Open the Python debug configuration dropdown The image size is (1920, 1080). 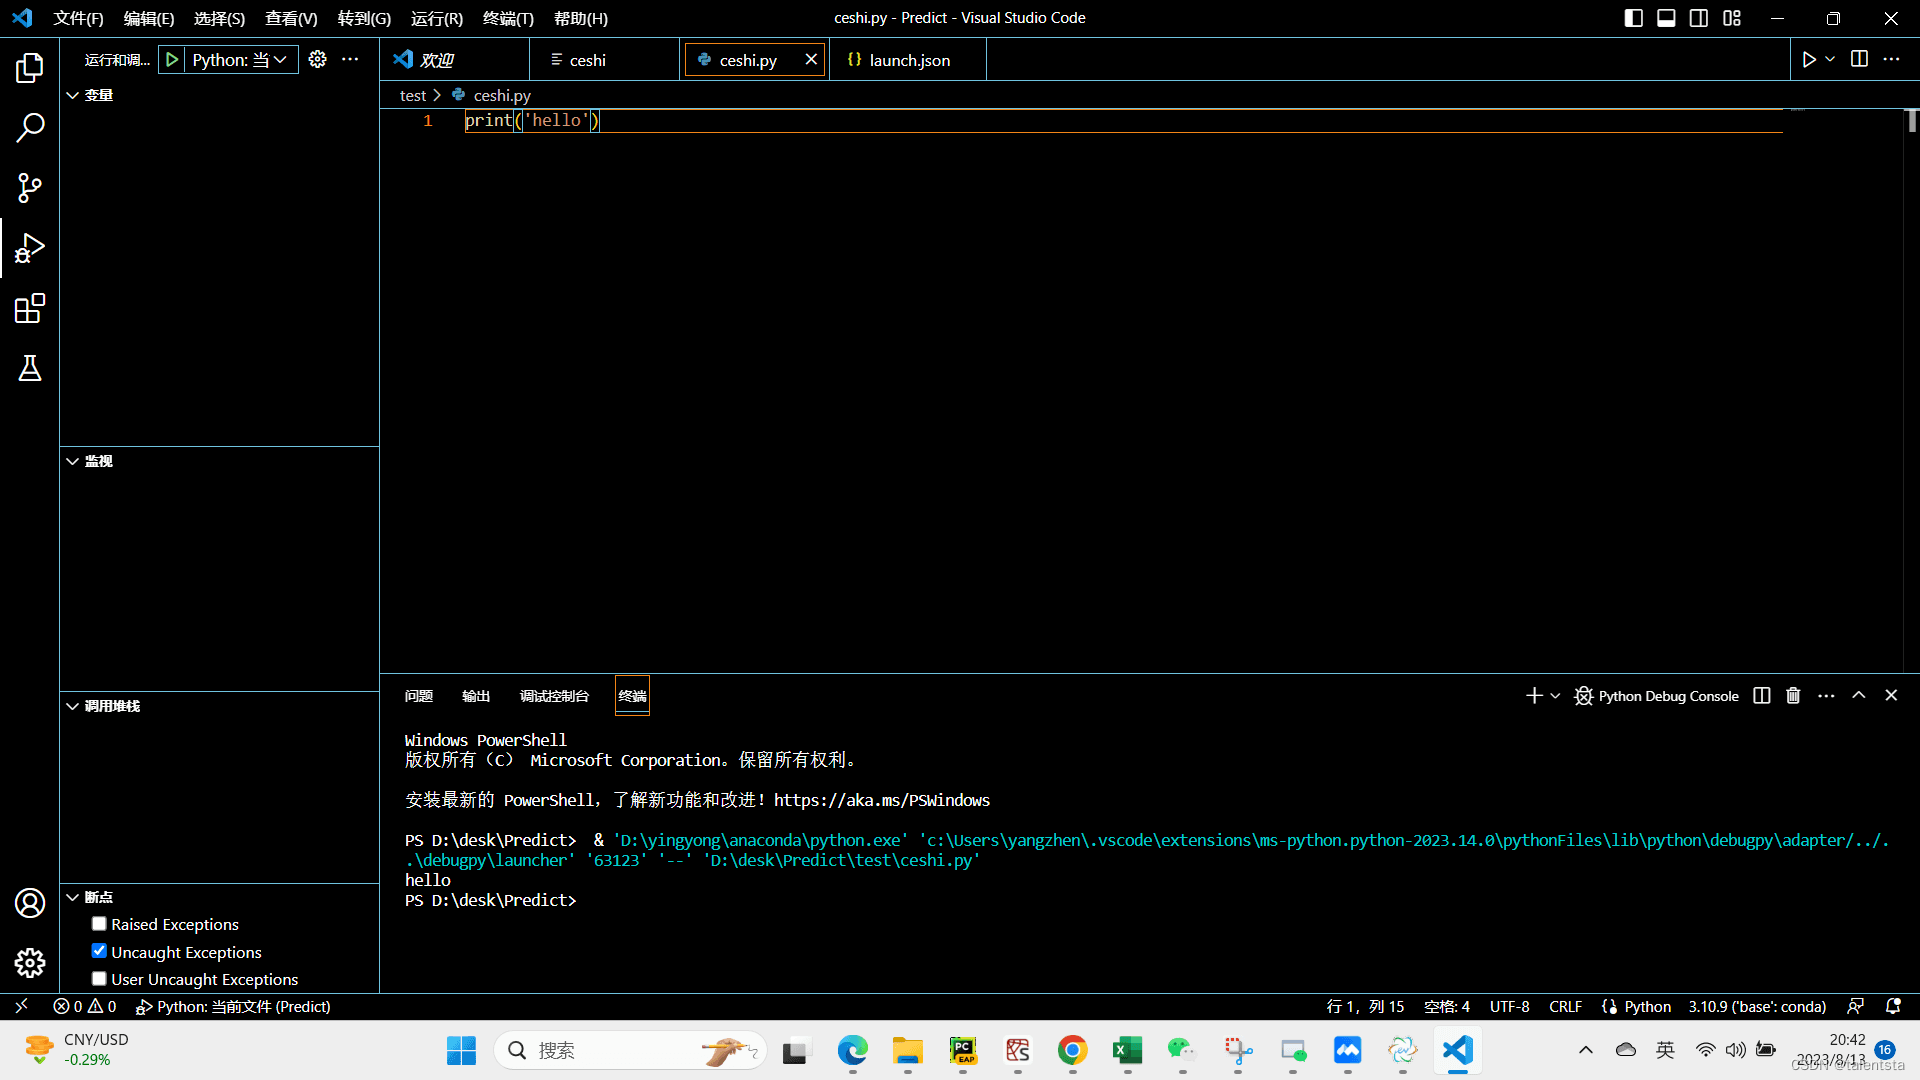pos(240,60)
